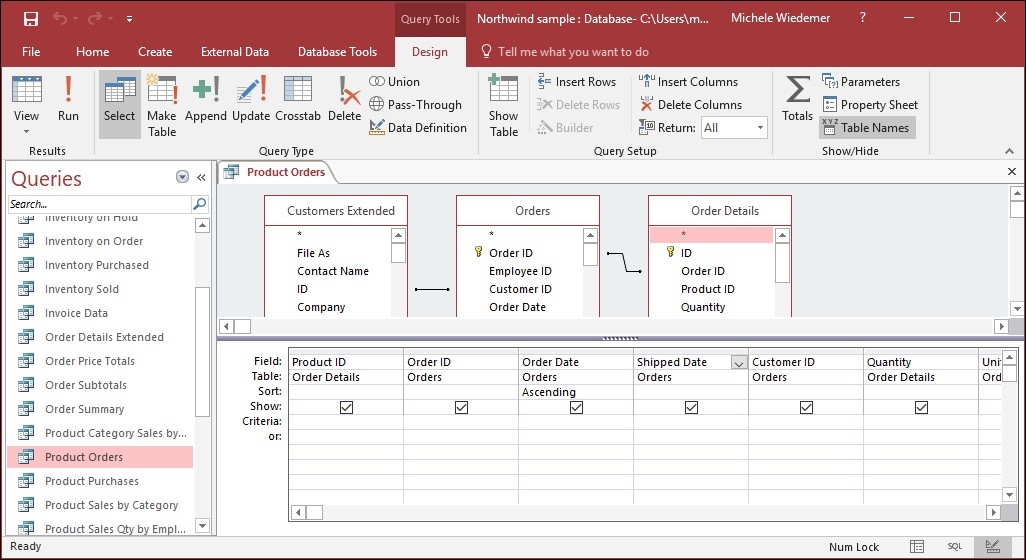The height and width of the screenshot is (560, 1026).
Task: Open the Database Tools ribbon tab
Action: [337, 52]
